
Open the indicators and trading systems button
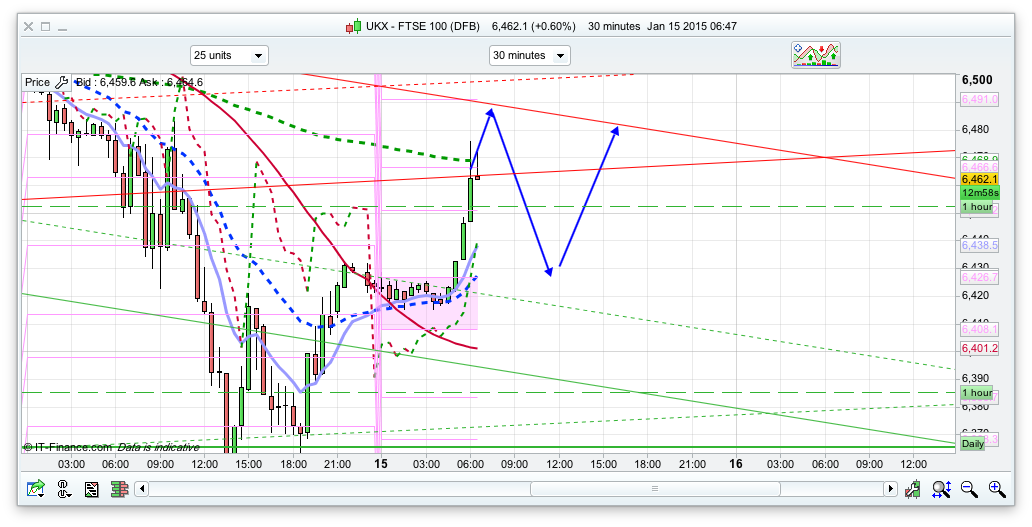(816, 55)
